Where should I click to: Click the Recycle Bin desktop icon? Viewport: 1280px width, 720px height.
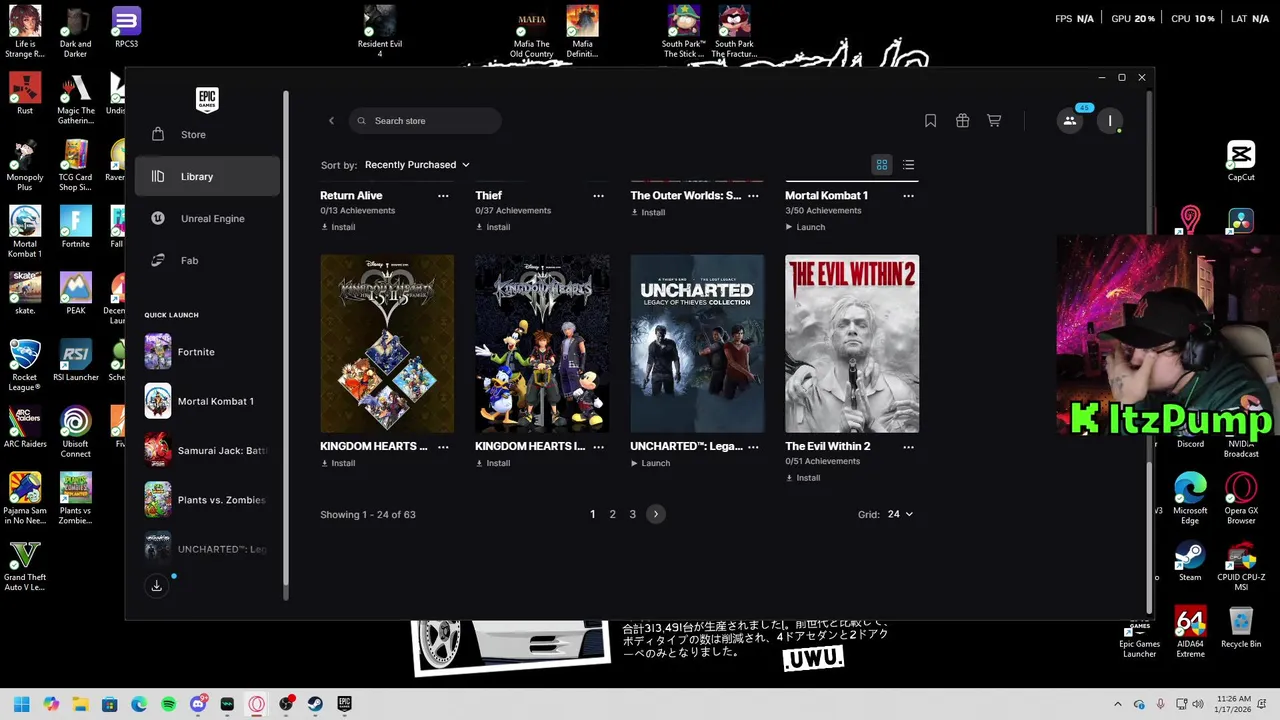coord(1241,627)
